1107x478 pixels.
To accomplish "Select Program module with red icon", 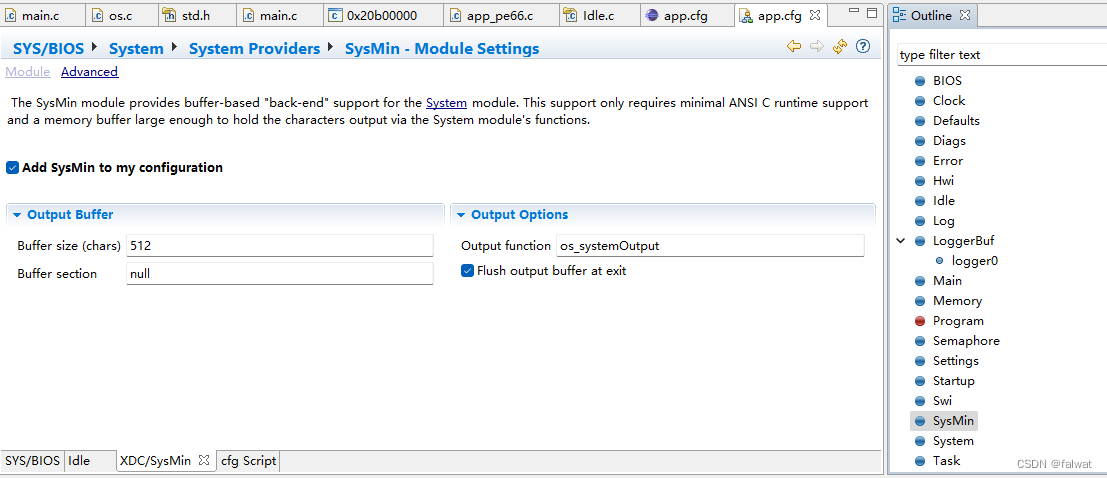I will [957, 321].
